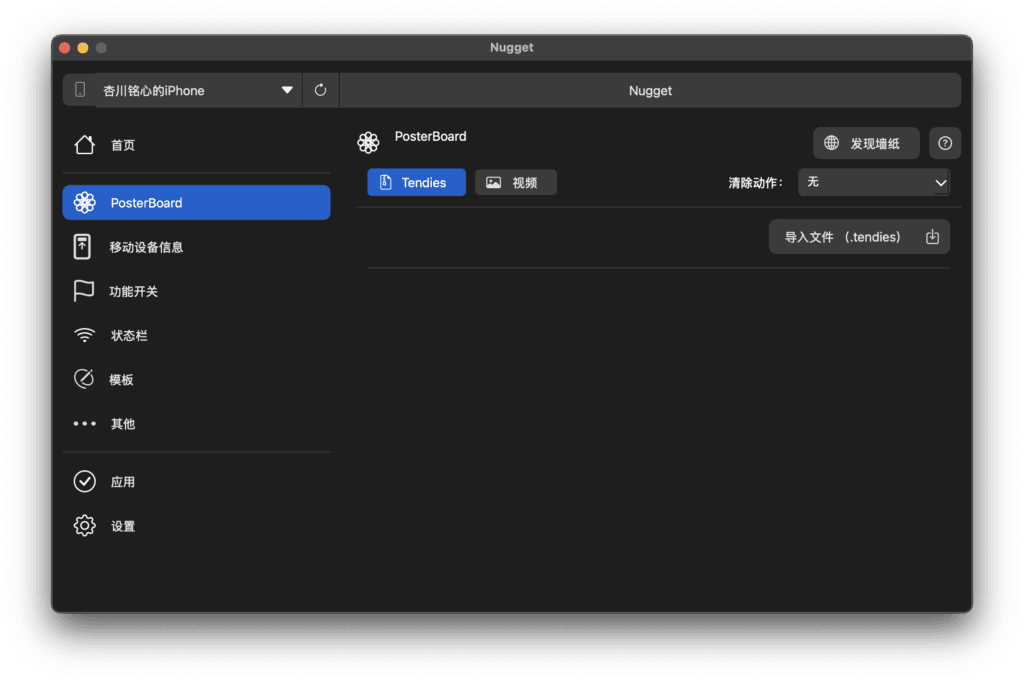Screen dimensions: 1024x681
Task: Click the Nugget title bar button
Action: pos(650,90)
